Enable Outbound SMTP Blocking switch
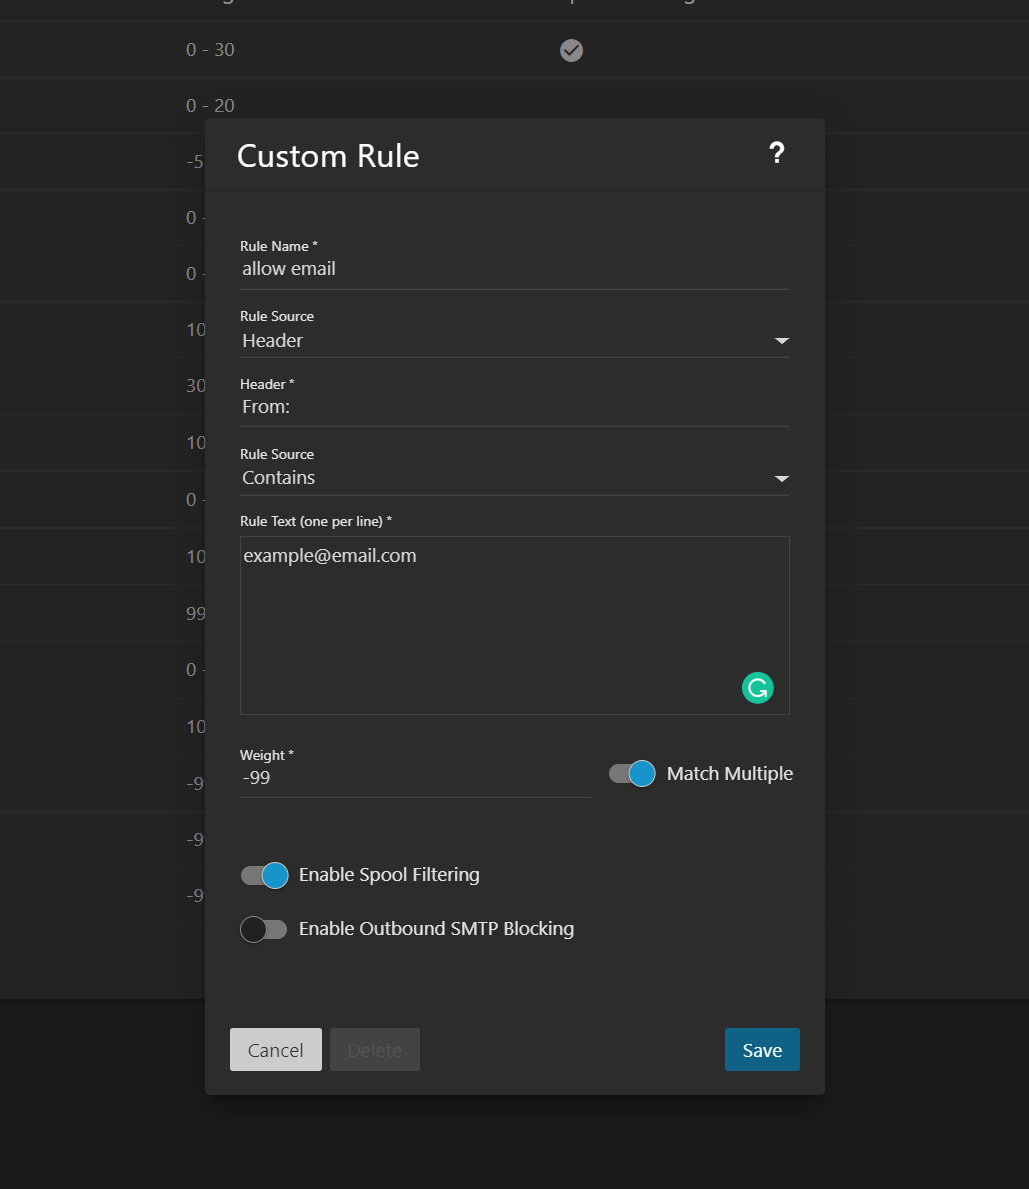The width and height of the screenshot is (1029, 1189). point(264,930)
